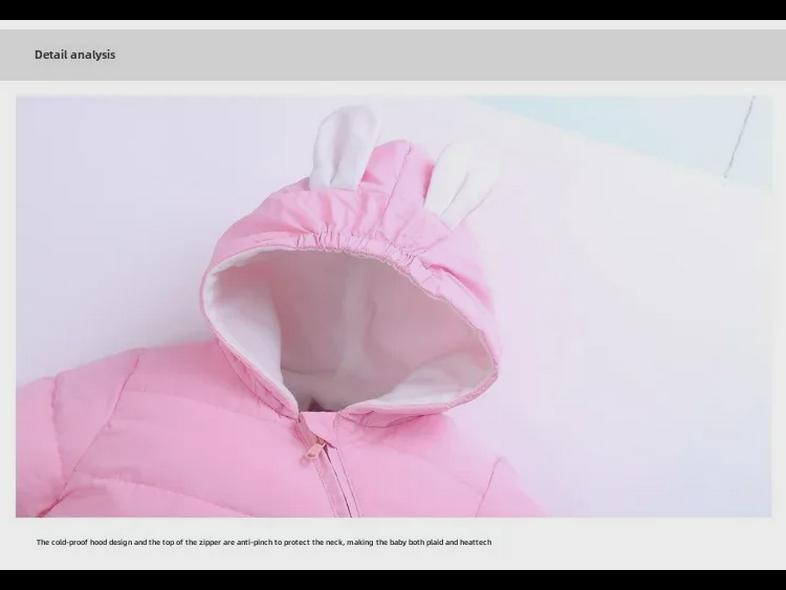Click the rose-gold zipper pull
This screenshot has height=590, width=786.
pyautogui.click(x=314, y=446)
